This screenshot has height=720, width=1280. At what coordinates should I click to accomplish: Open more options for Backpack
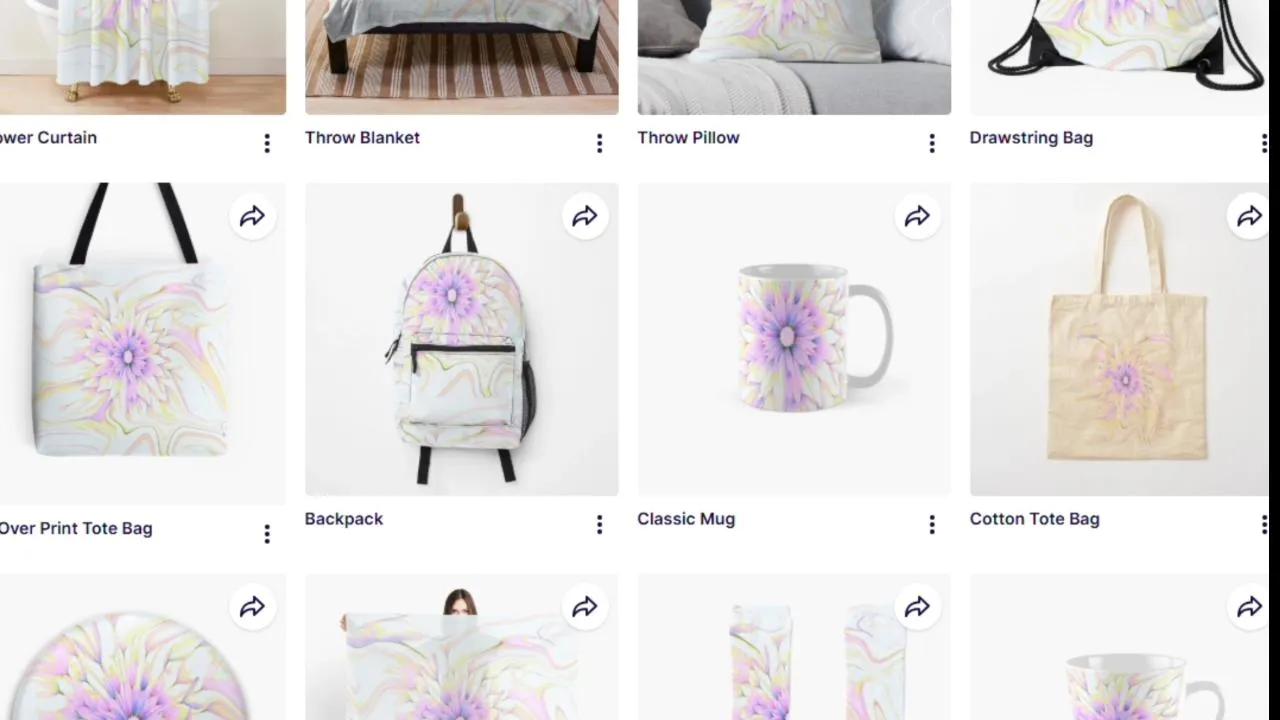point(599,525)
